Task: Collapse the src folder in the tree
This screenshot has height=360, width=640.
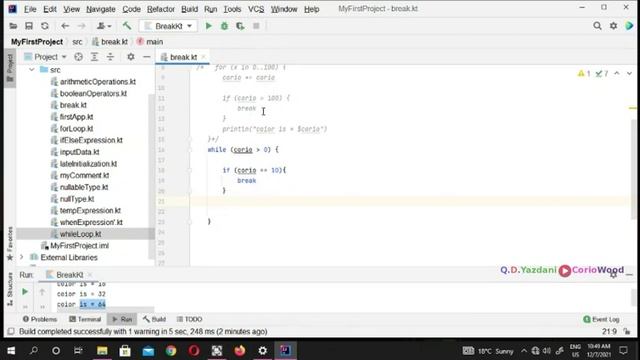Action: 32,70
